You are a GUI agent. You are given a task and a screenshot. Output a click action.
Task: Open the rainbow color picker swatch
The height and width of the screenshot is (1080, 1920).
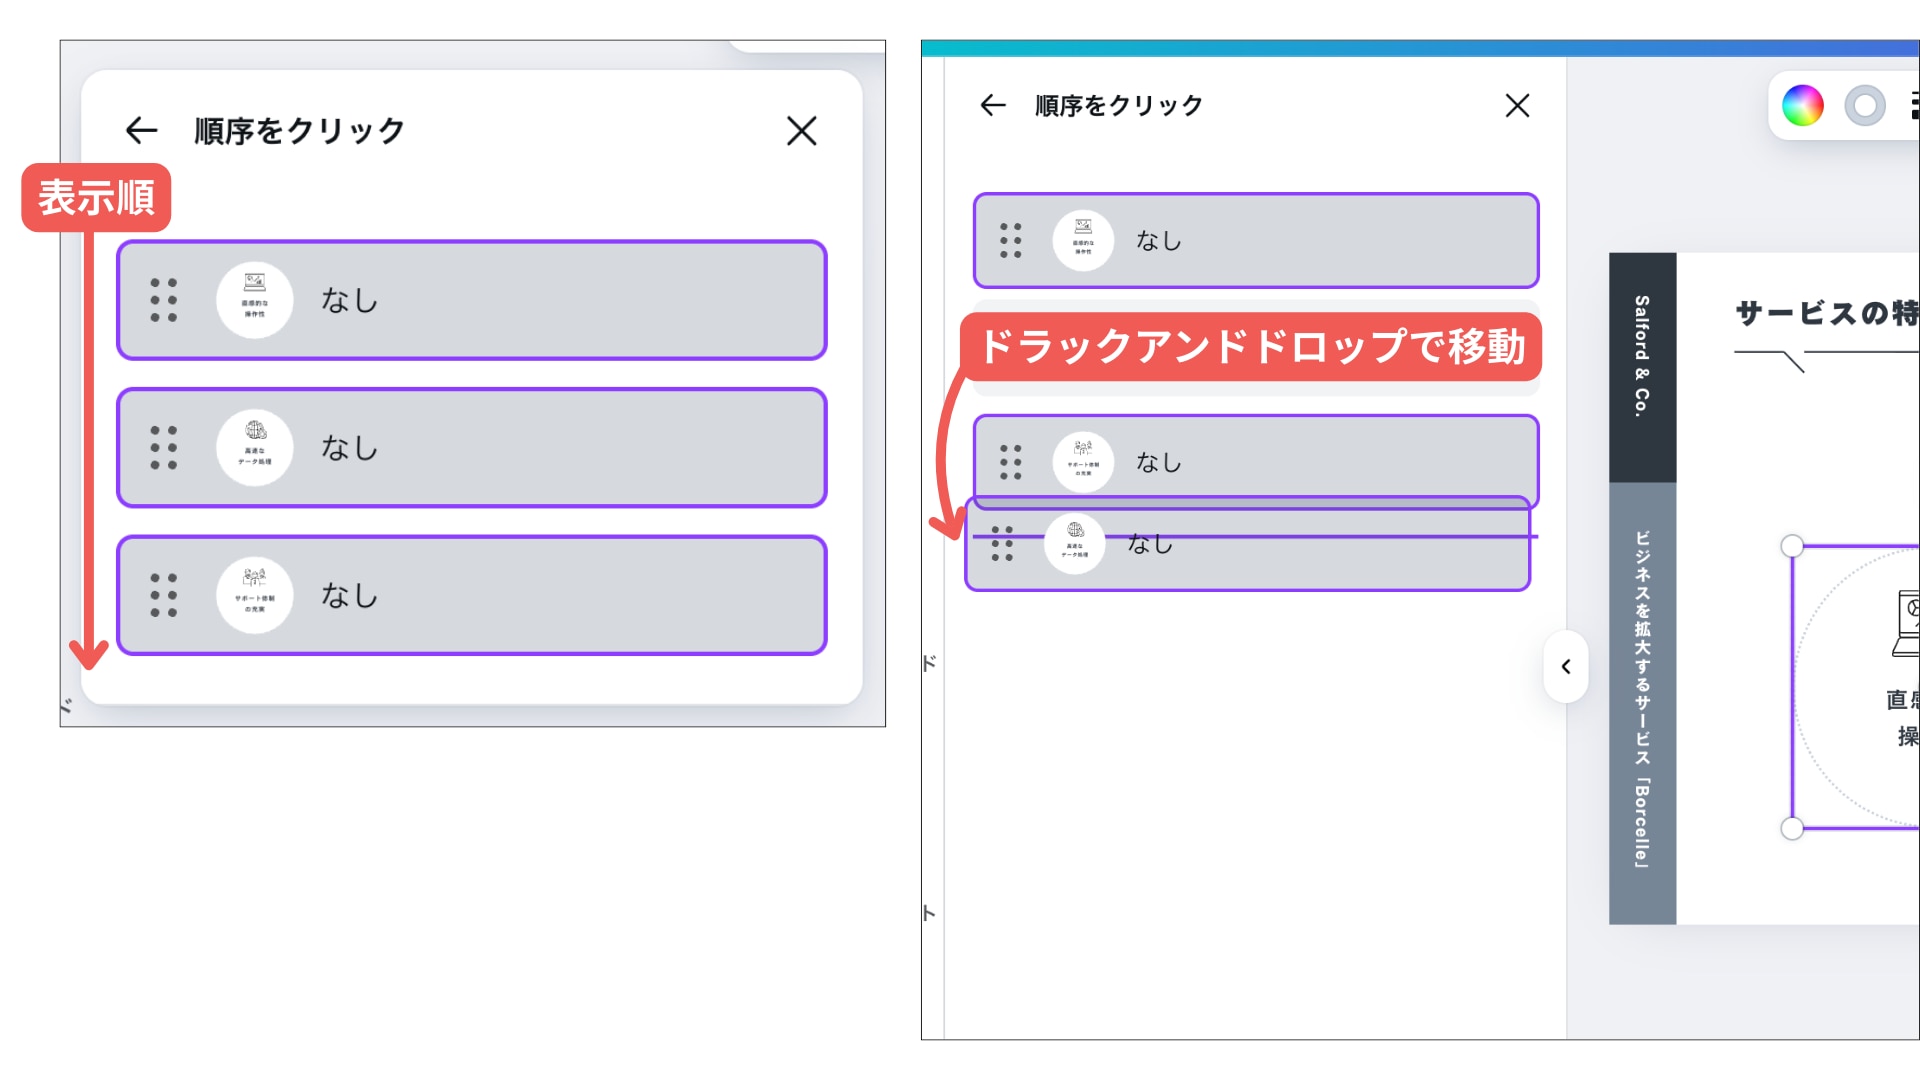[1803, 106]
